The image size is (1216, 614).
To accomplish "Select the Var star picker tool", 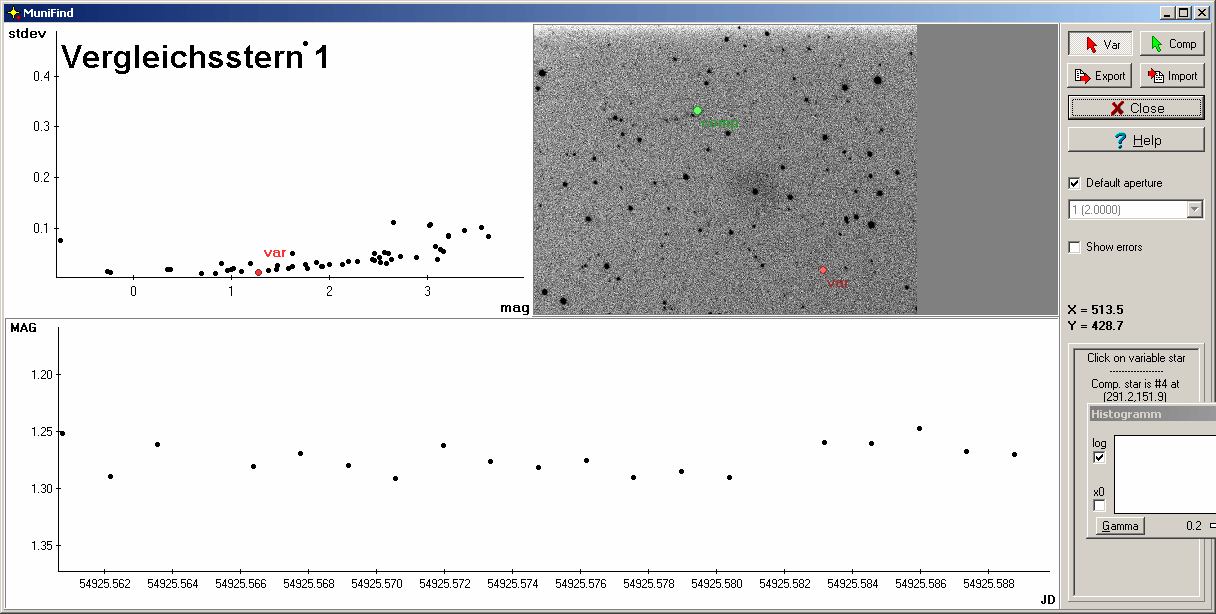I will click(x=1100, y=44).
